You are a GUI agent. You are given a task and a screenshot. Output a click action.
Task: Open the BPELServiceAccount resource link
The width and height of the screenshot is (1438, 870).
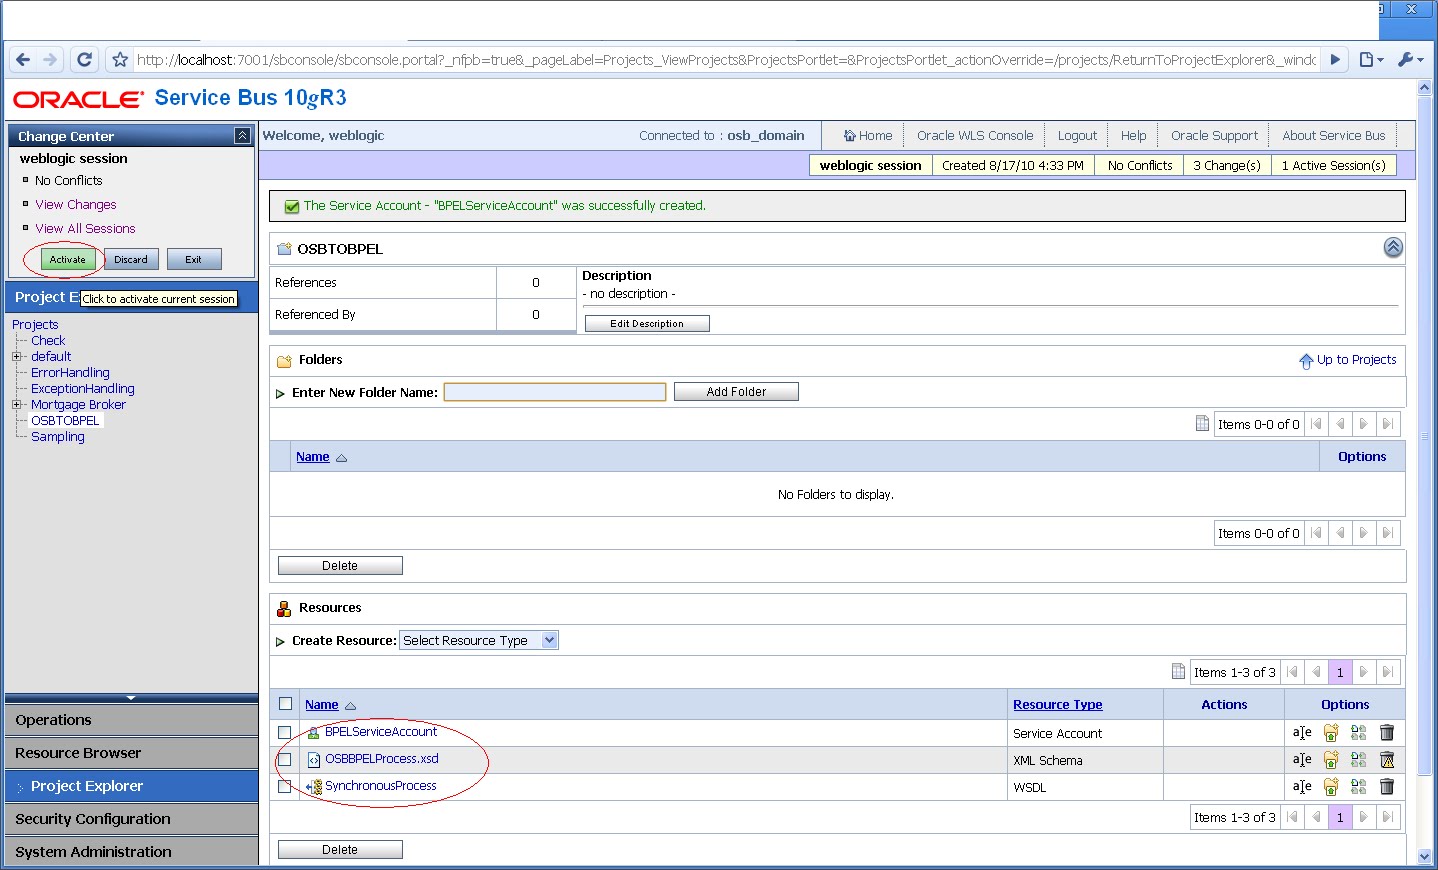tap(381, 732)
